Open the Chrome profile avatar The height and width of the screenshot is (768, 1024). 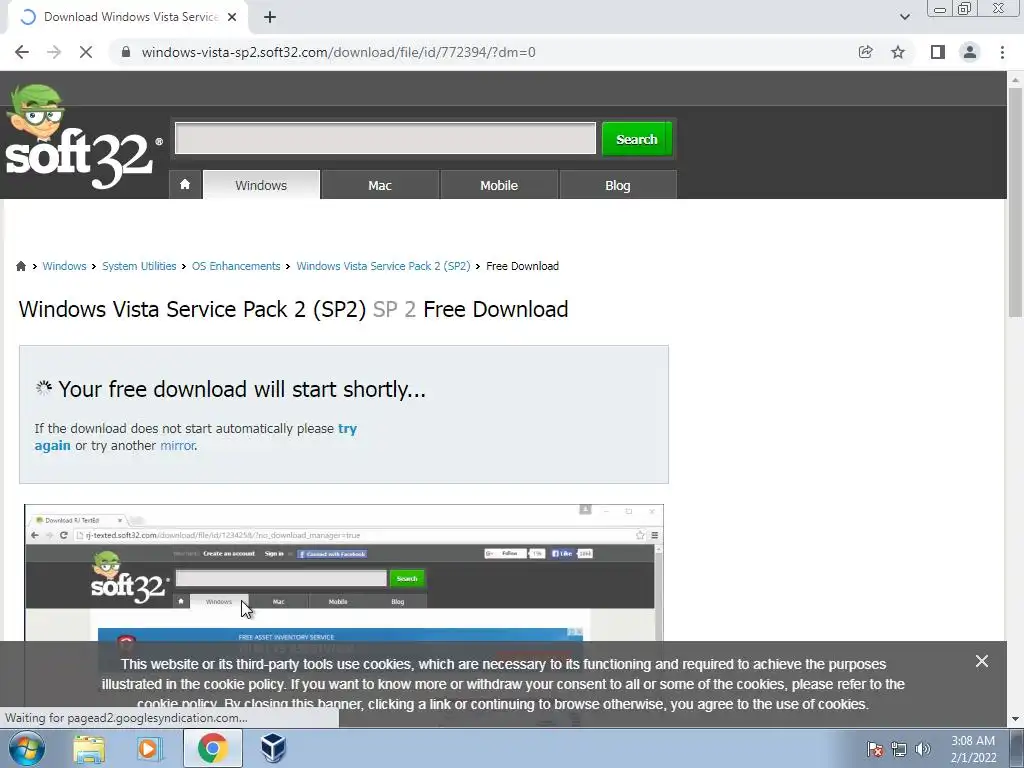tap(970, 52)
